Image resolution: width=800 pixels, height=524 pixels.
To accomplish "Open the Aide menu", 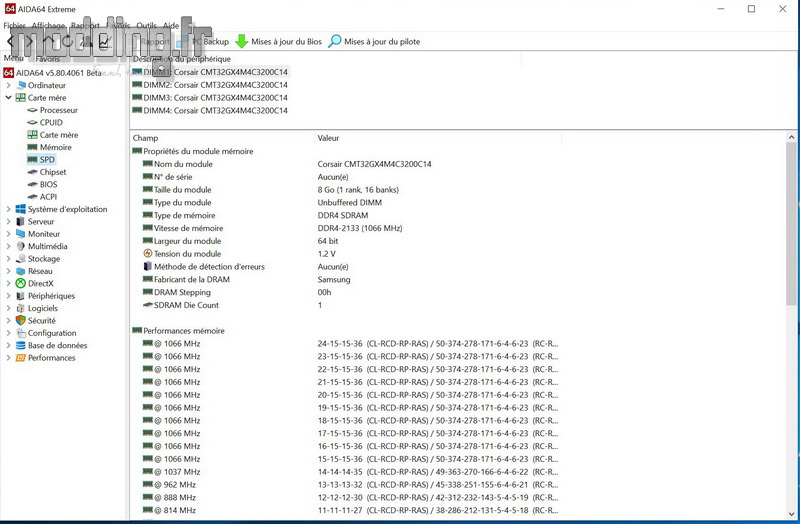I will tap(171, 26).
